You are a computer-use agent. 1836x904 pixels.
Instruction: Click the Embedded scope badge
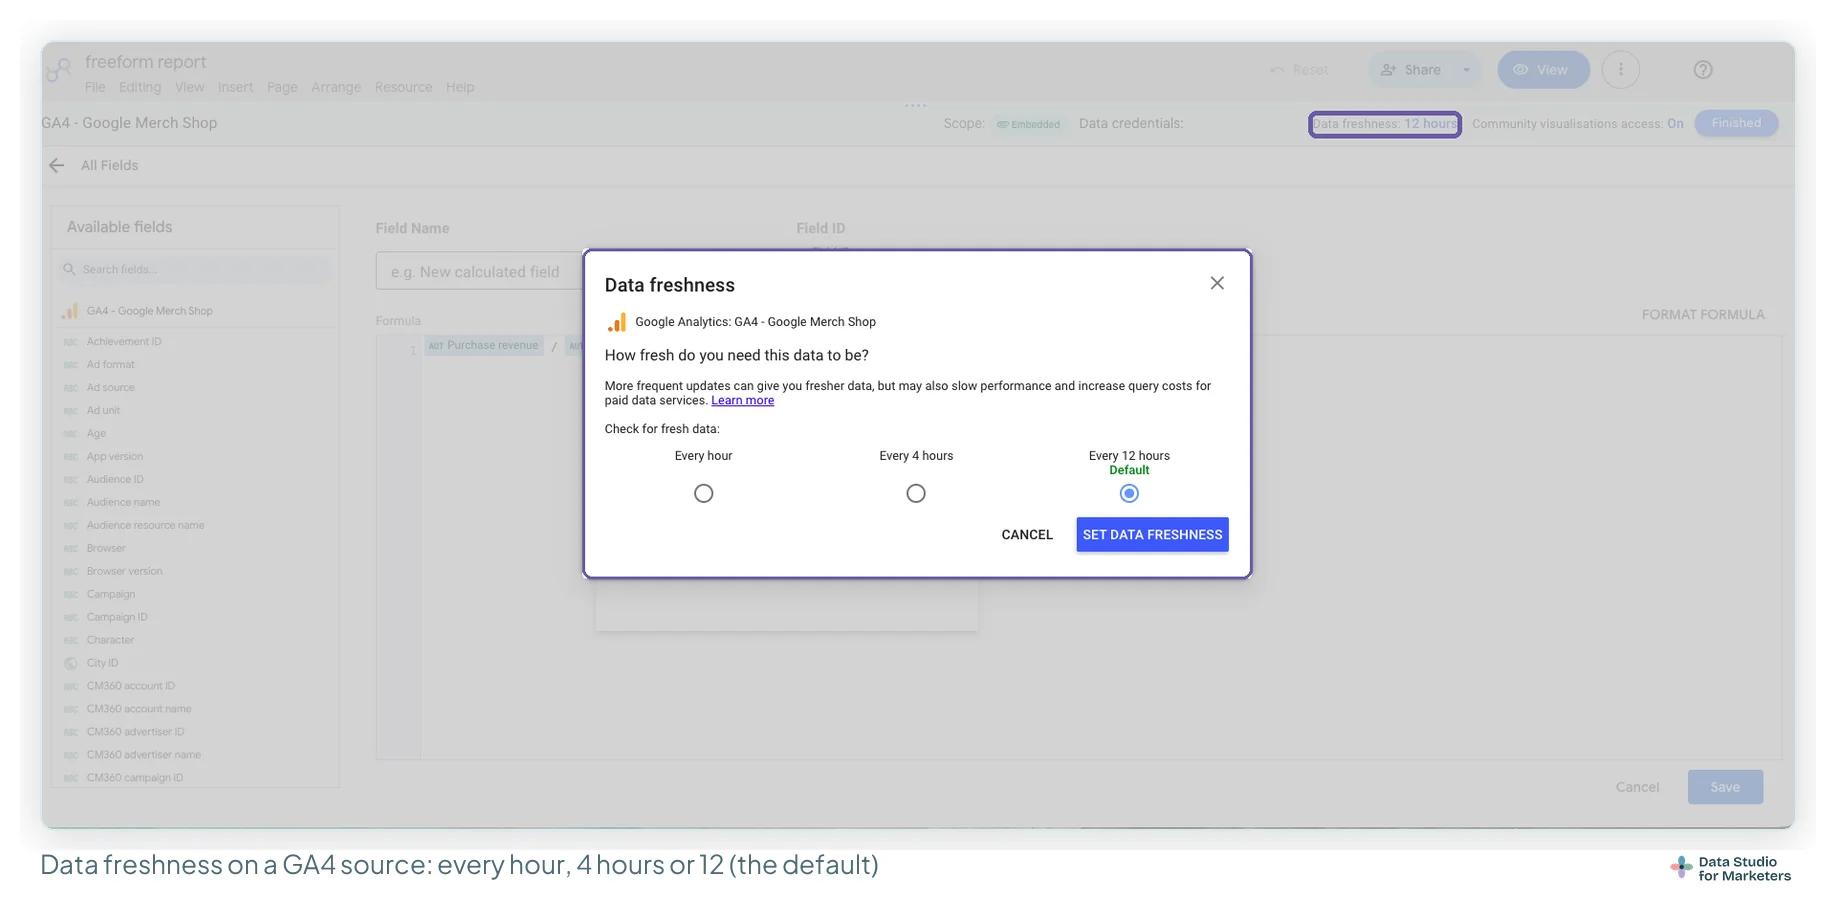pyautogui.click(x=1028, y=124)
